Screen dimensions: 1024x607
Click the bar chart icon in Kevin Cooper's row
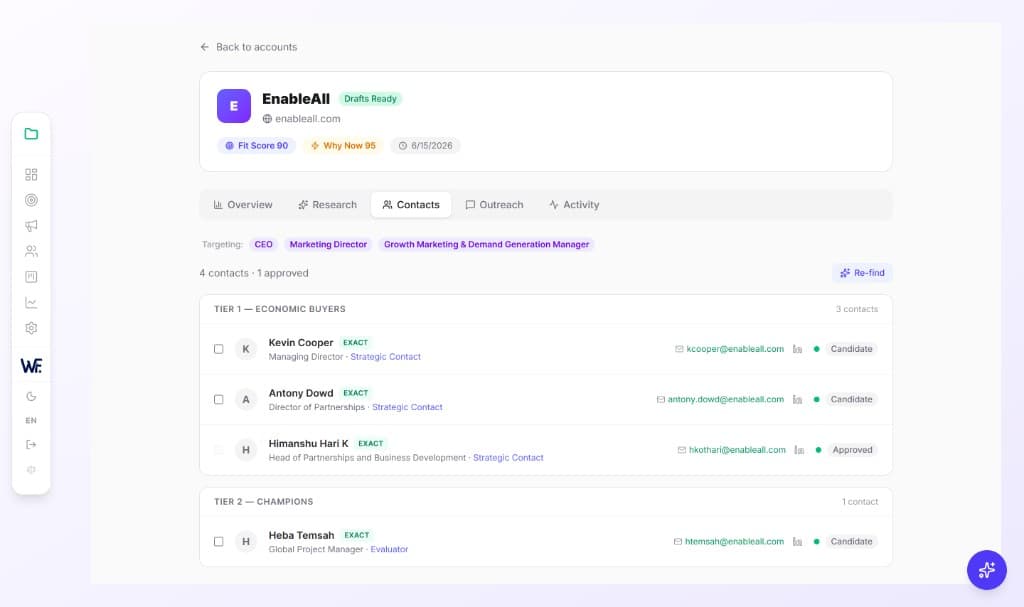point(797,349)
